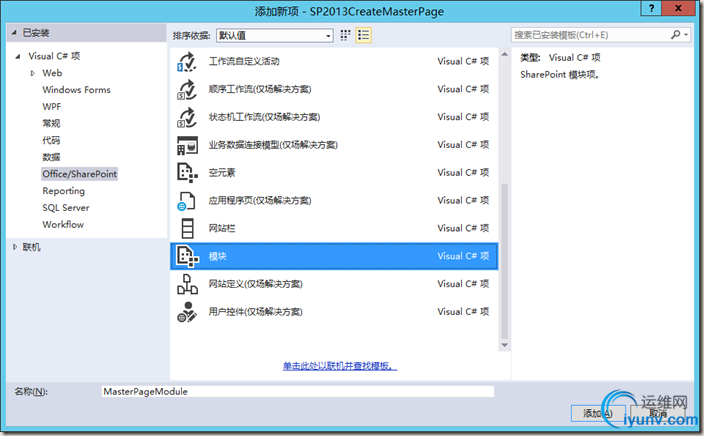Select 应用程序页(仅场解决方案) template name

click(x=260, y=201)
